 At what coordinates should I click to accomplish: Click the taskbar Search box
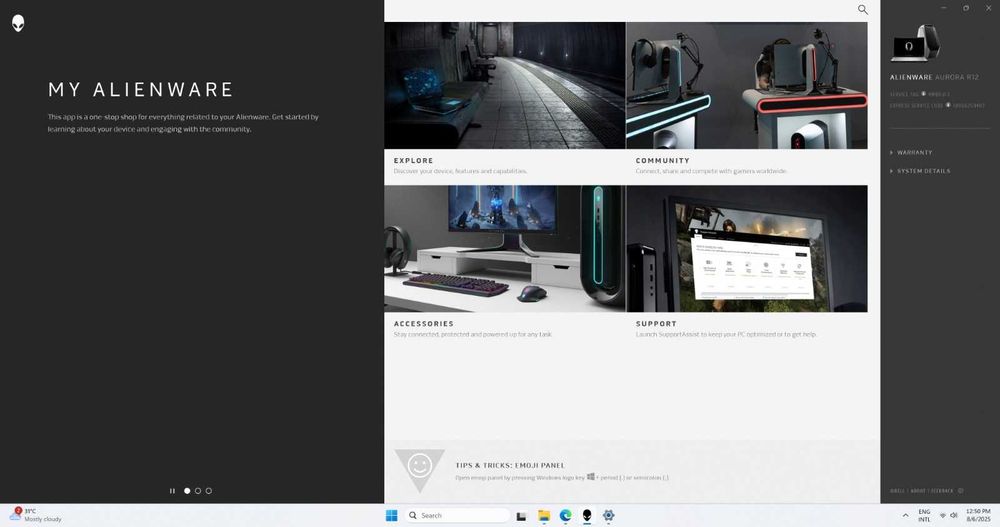point(457,516)
